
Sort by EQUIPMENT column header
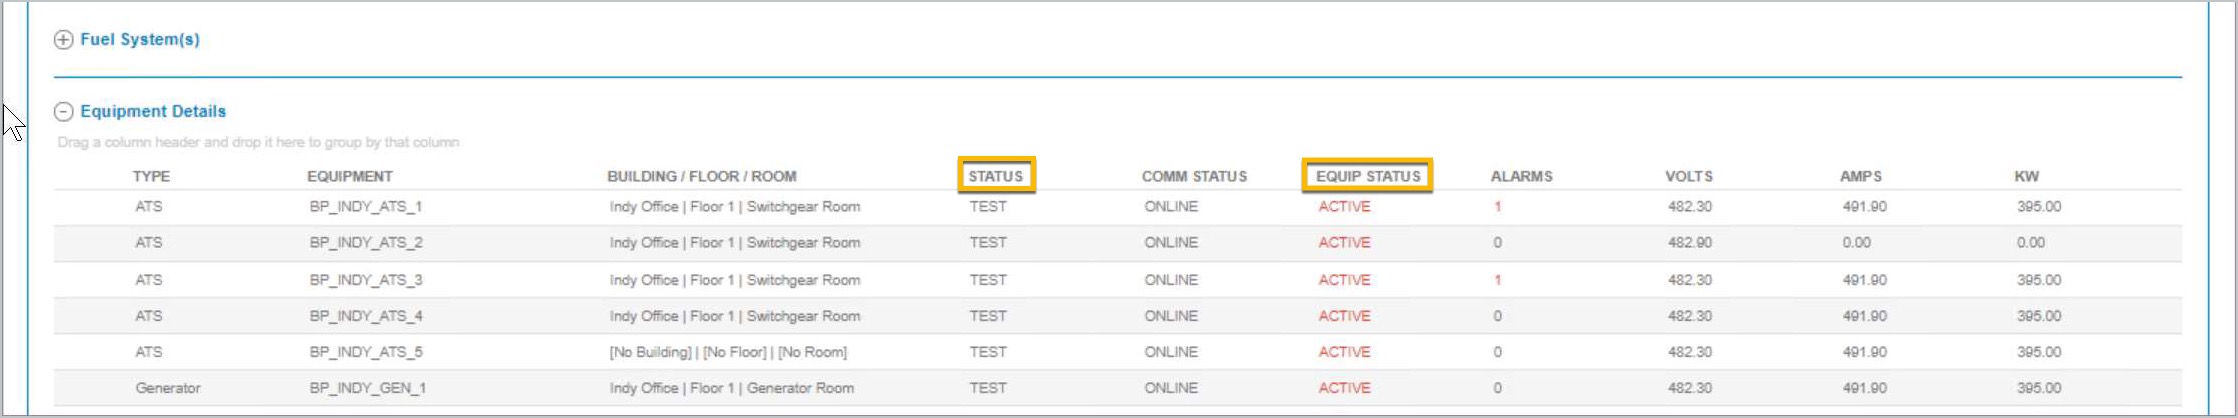350,176
